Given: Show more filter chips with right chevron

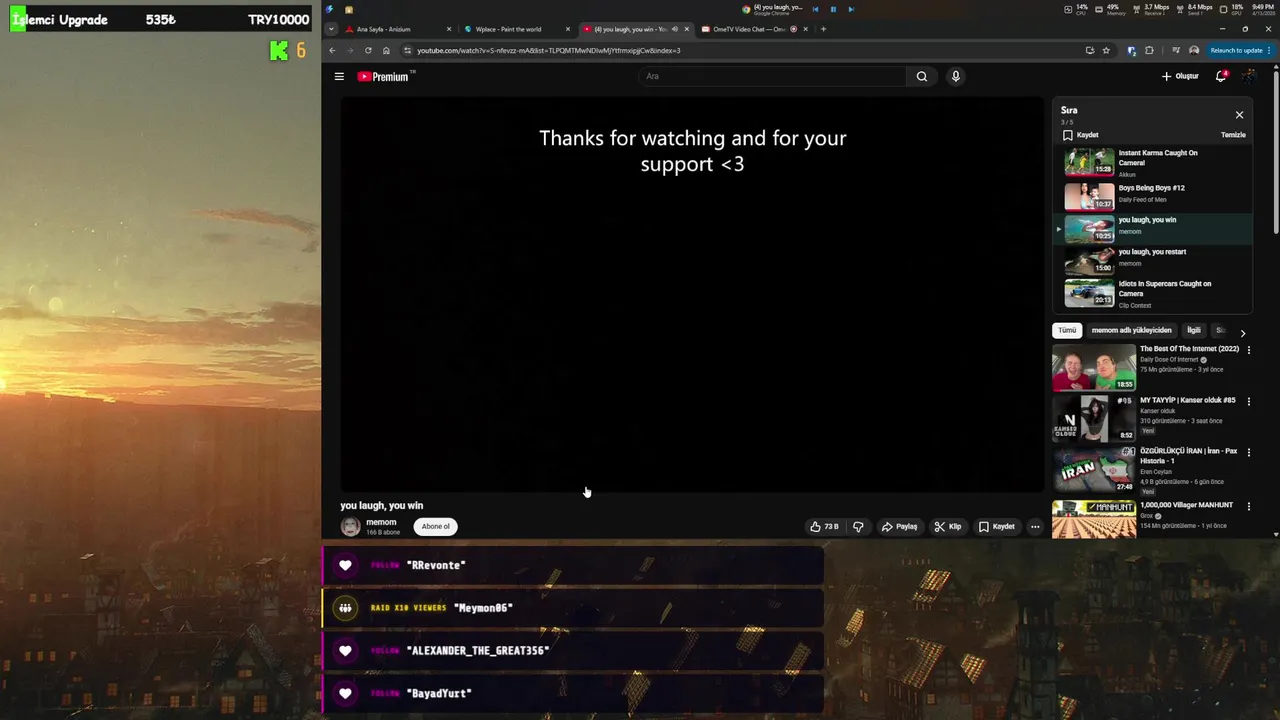Looking at the screenshot, I should [x=1243, y=332].
